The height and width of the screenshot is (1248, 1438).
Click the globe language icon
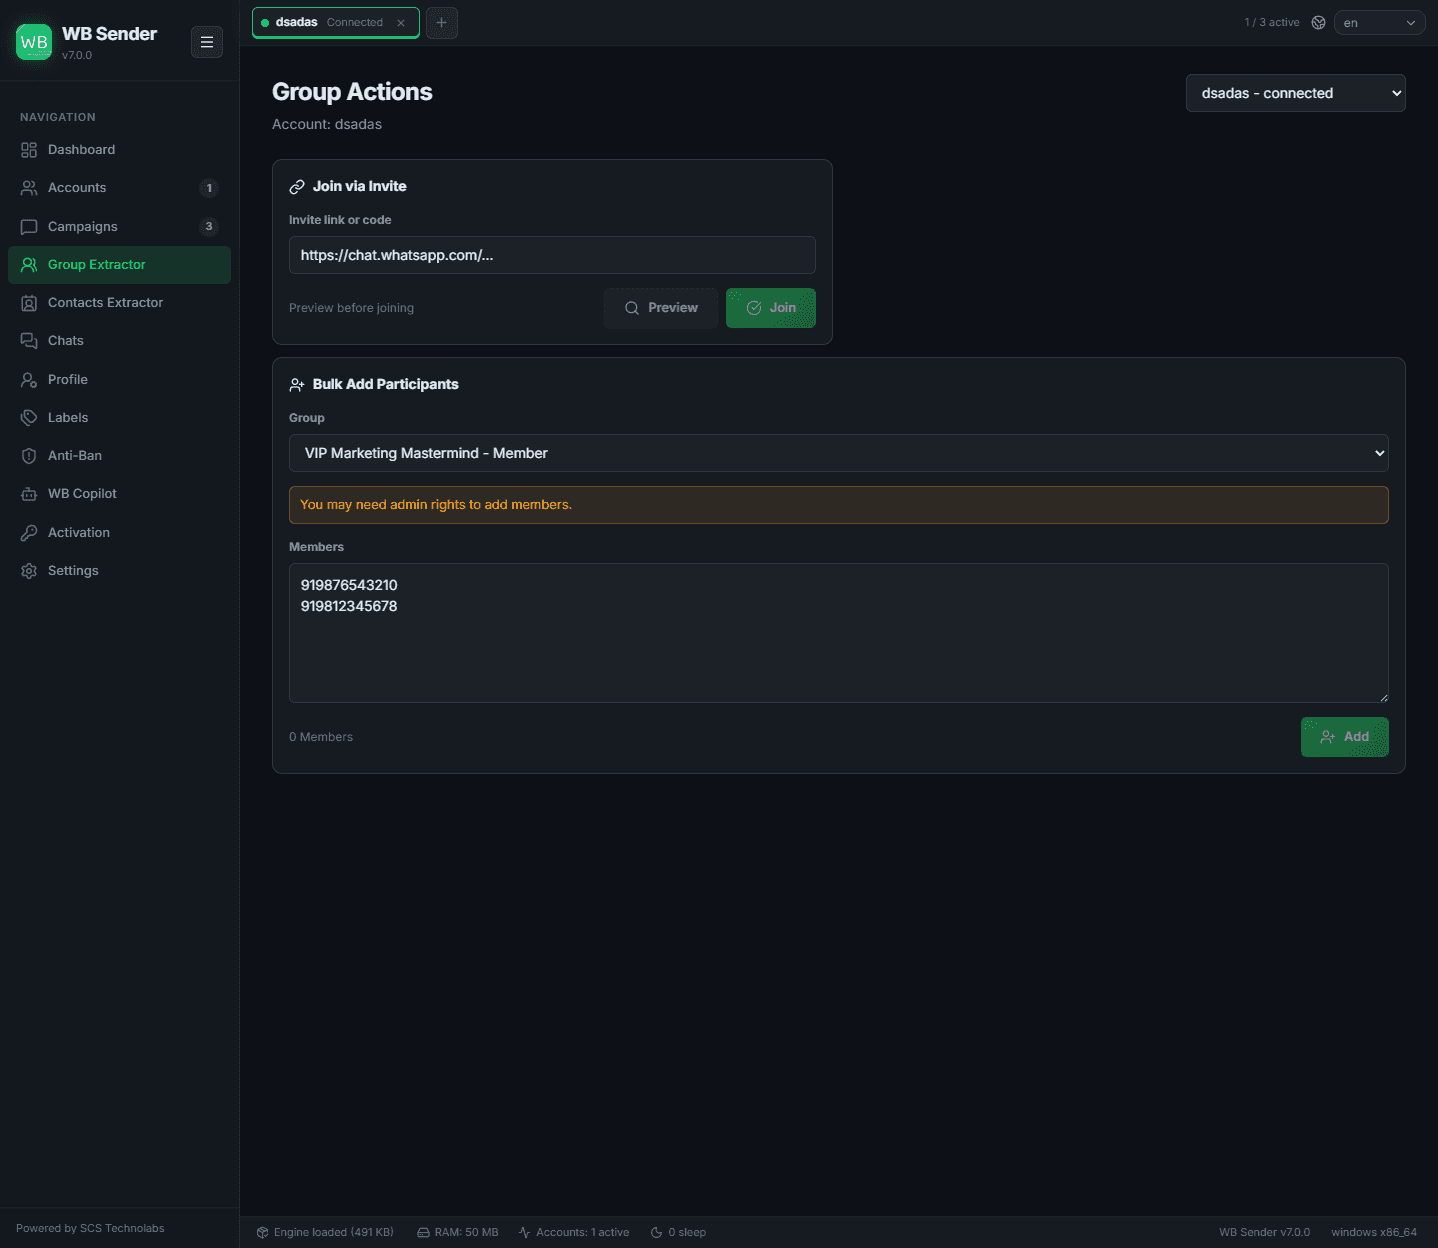(x=1318, y=23)
